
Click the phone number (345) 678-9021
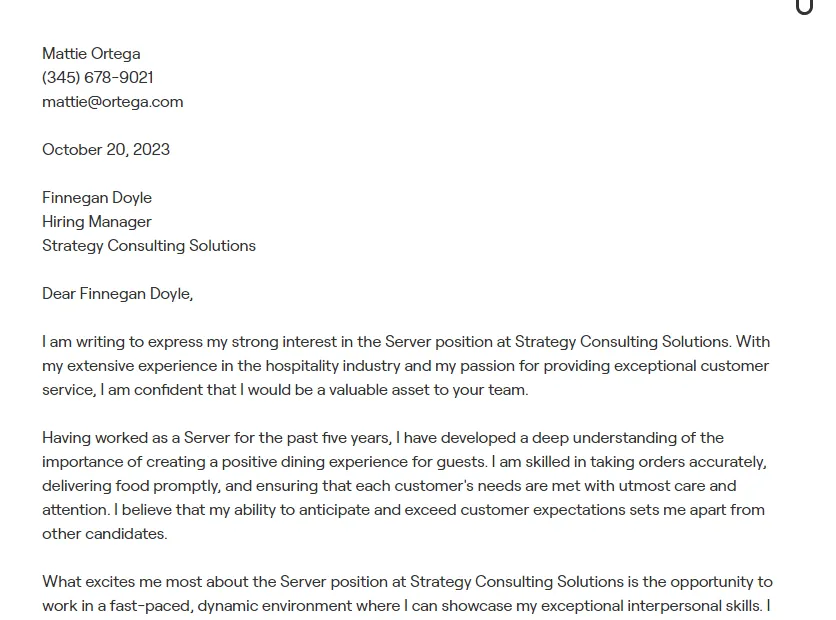pos(98,78)
